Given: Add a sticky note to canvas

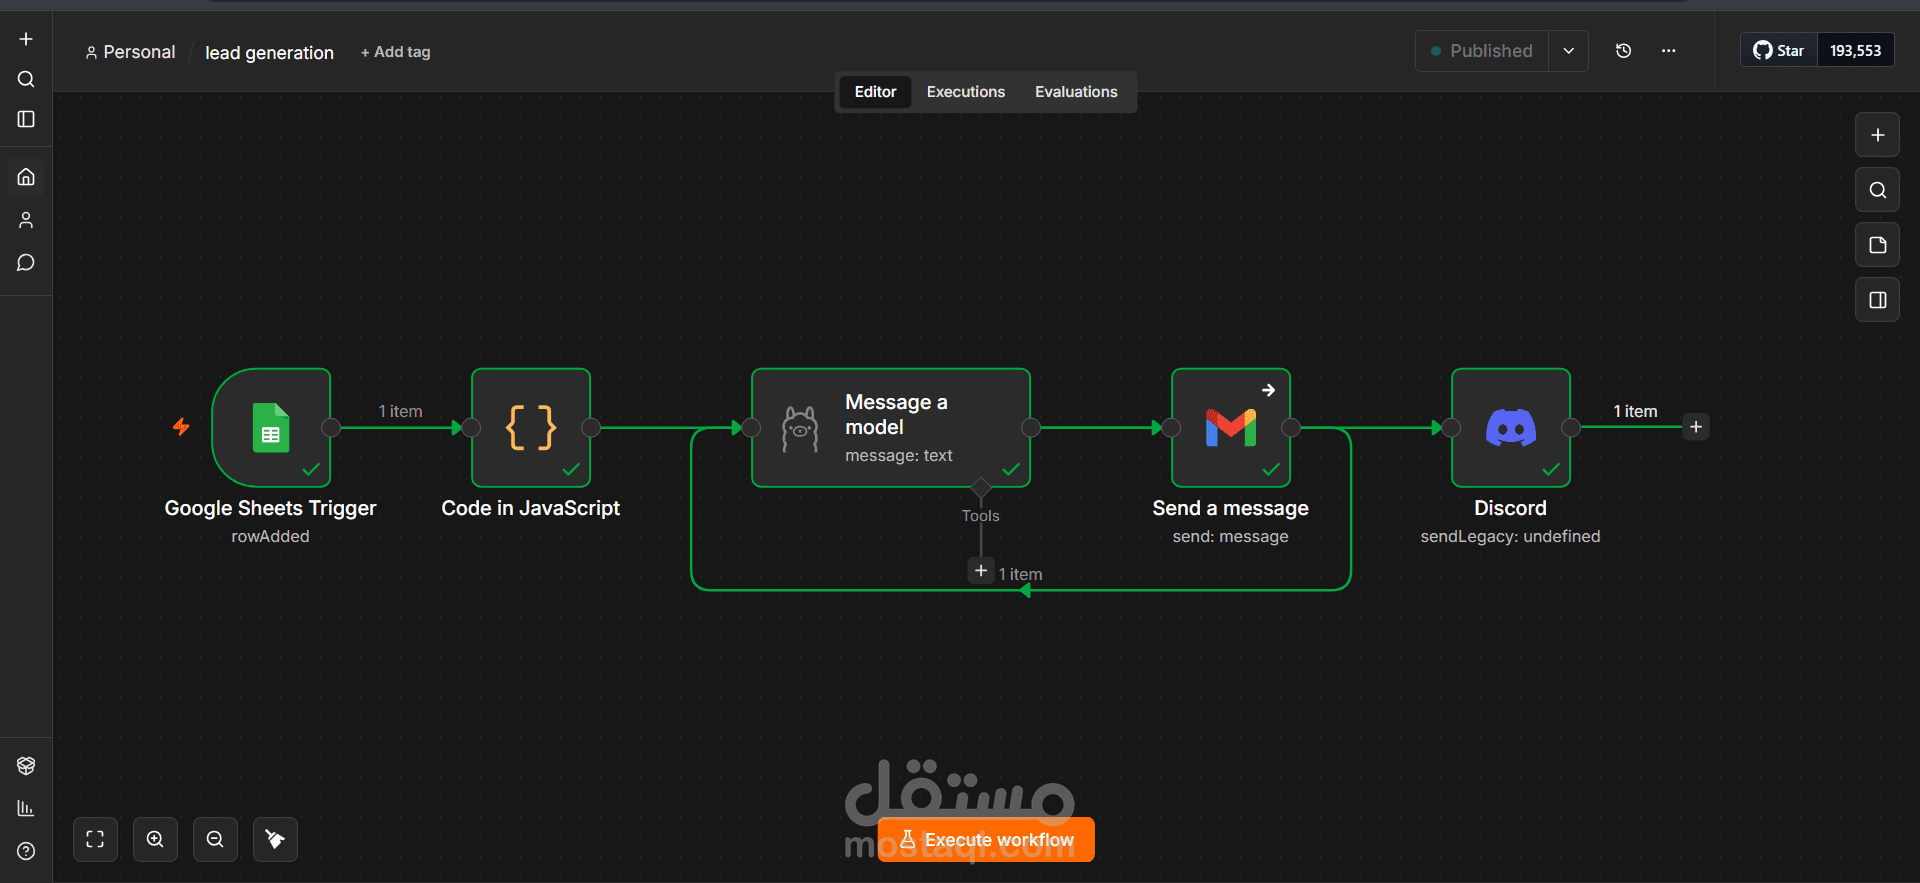Looking at the screenshot, I should click(1878, 245).
